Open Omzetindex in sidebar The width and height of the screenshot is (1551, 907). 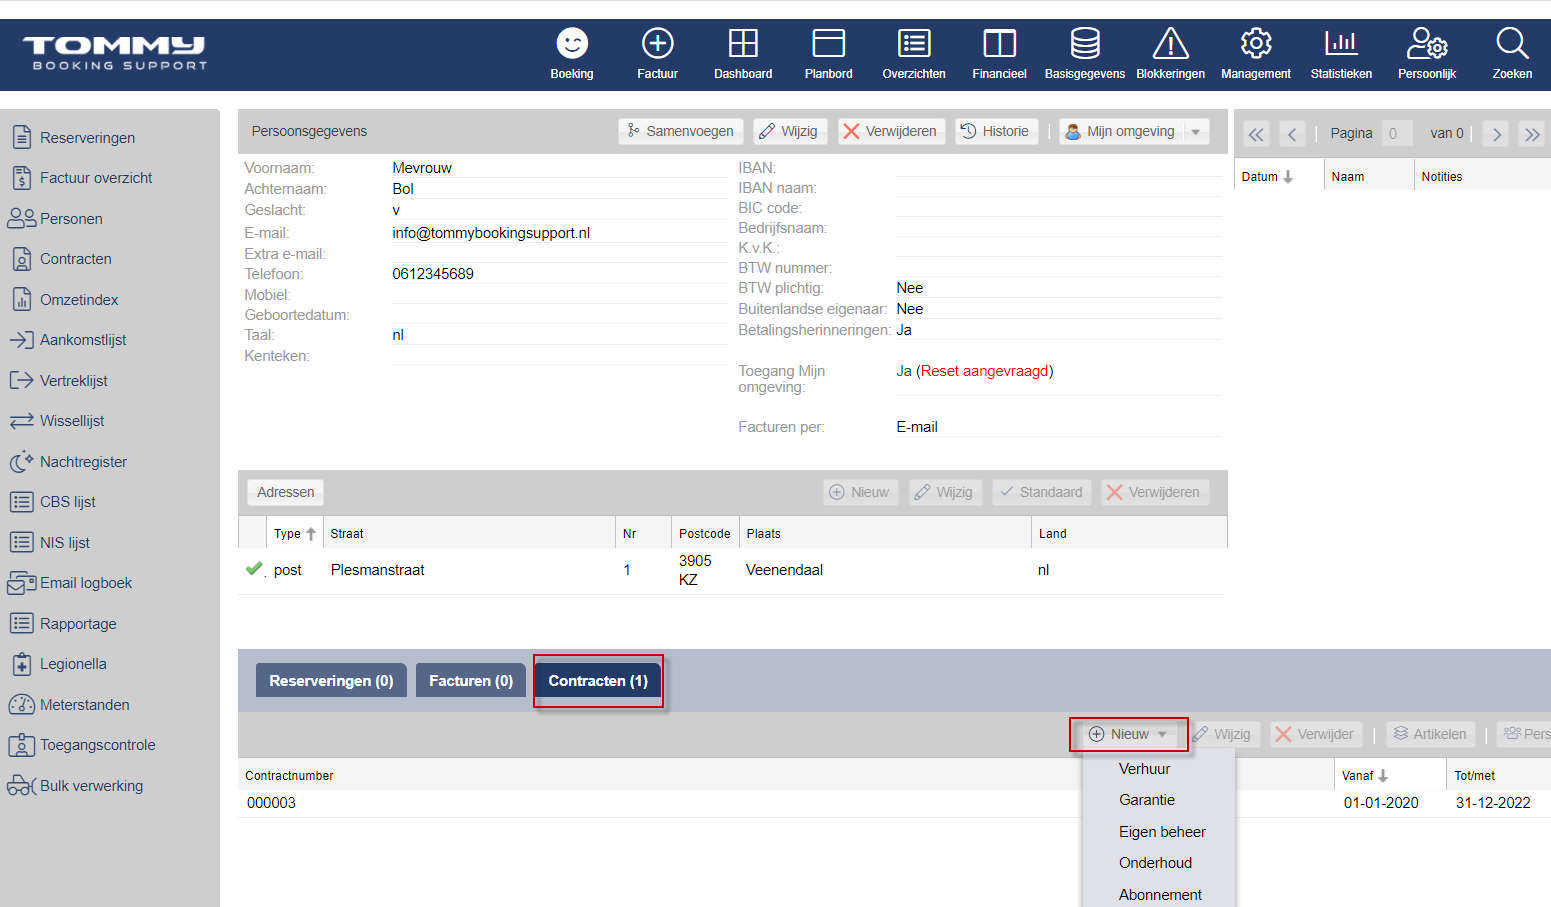[x=79, y=300]
